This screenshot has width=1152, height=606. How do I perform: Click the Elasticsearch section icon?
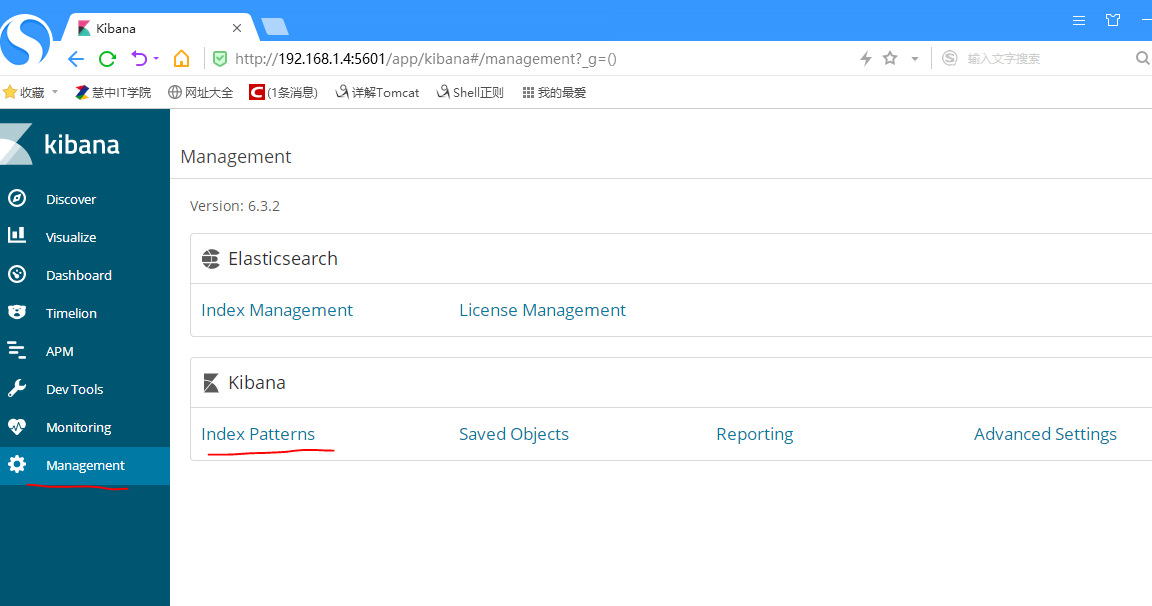pos(211,259)
